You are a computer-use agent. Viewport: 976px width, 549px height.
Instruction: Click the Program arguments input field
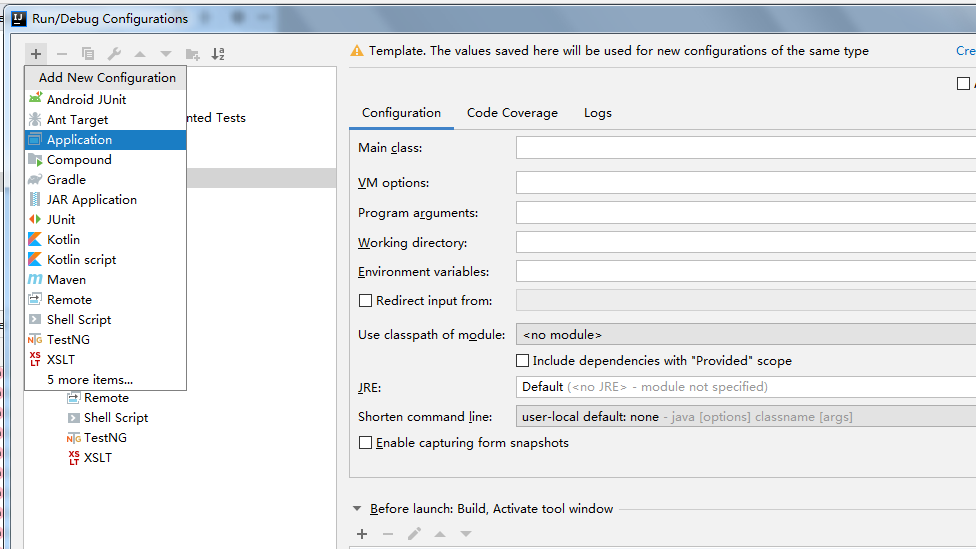(x=746, y=212)
